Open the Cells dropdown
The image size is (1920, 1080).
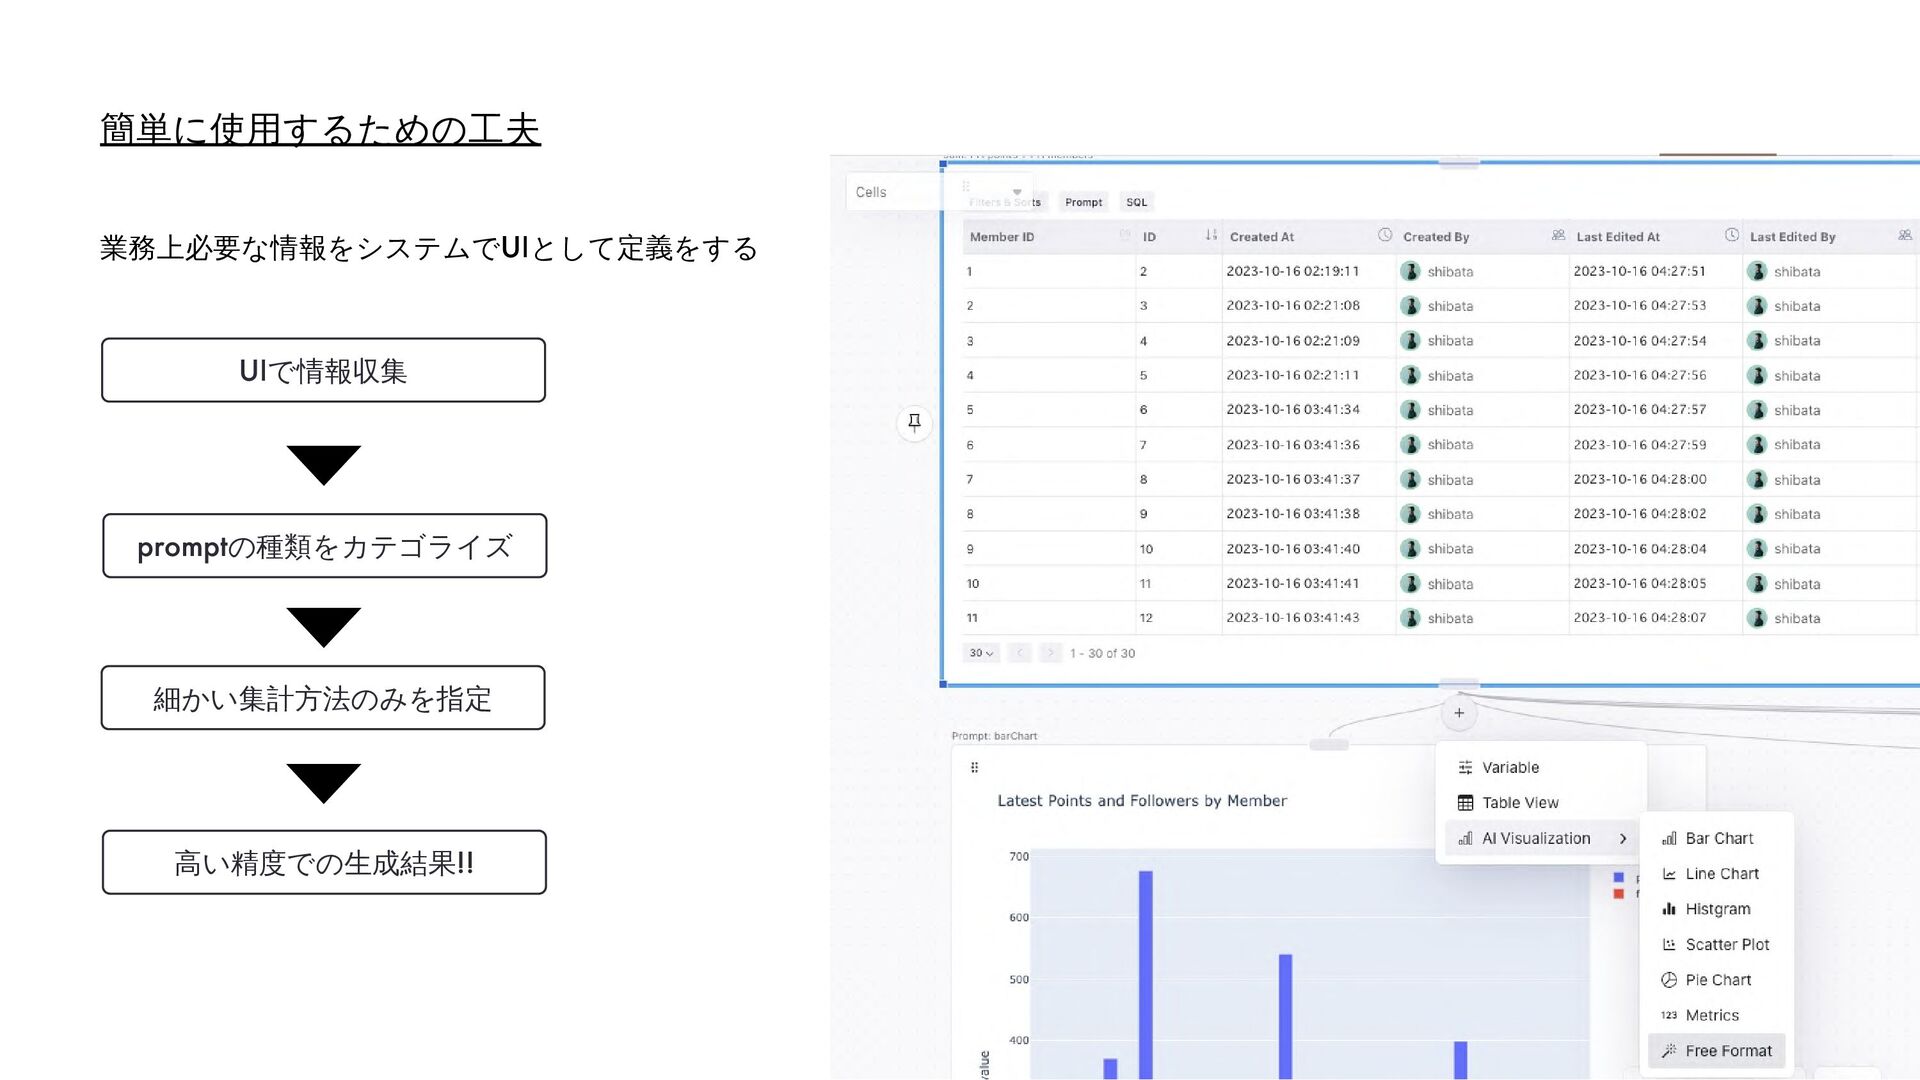coord(938,192)
